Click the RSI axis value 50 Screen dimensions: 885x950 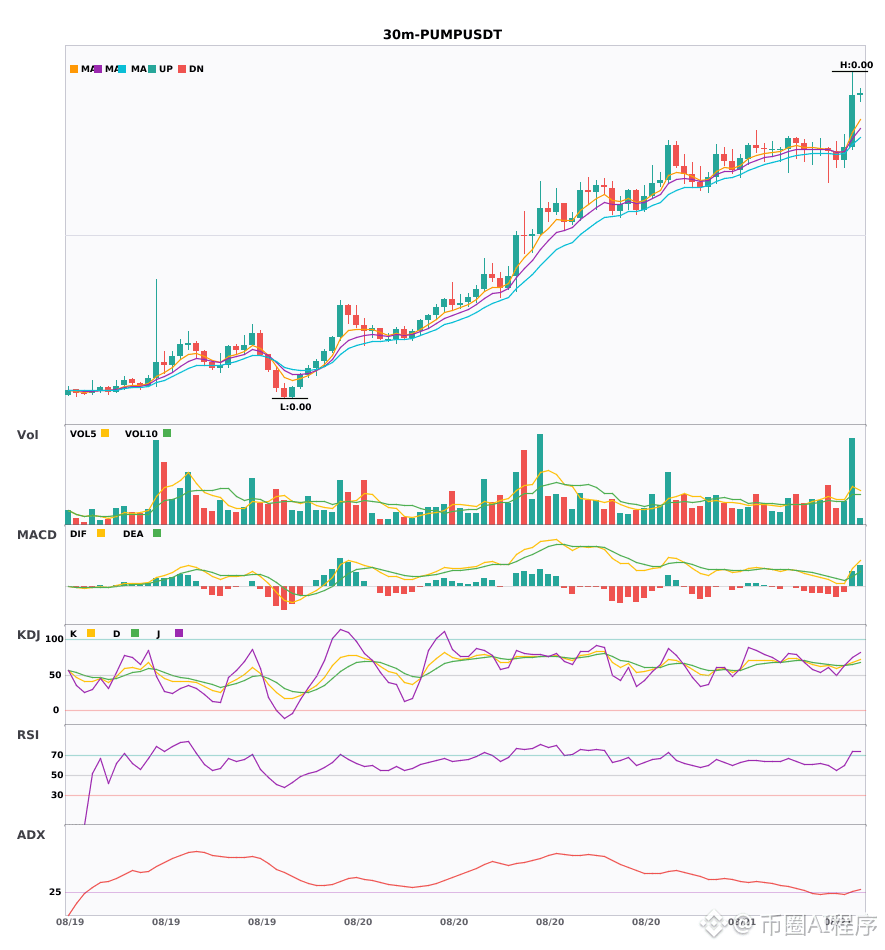(x=57, y=775)
